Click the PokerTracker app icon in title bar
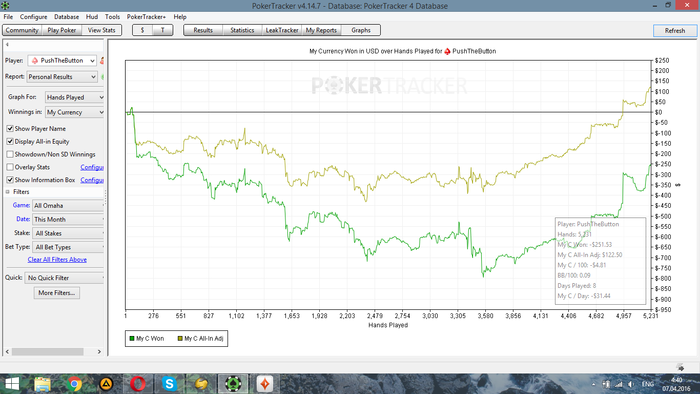The width and height of the screenshot is (700, 394). point(5,5)
